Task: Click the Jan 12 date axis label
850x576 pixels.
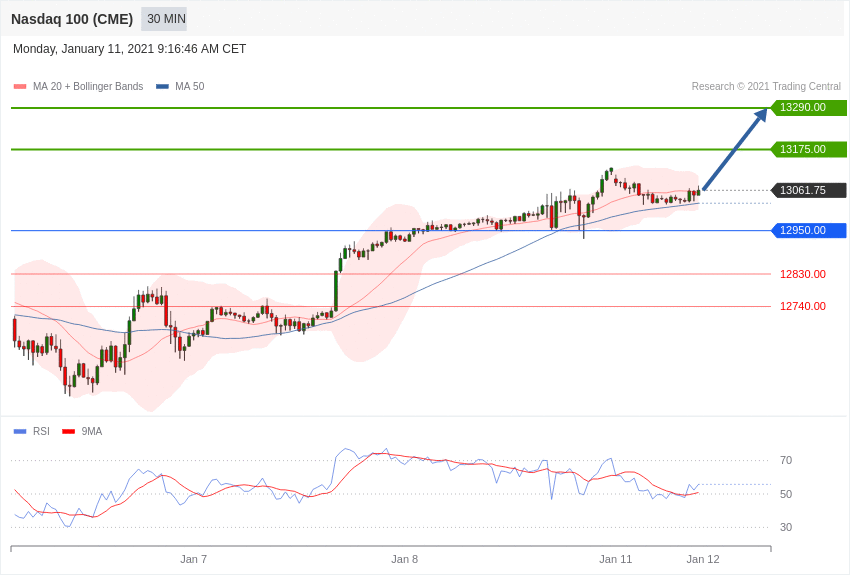Action: (703, 559)
